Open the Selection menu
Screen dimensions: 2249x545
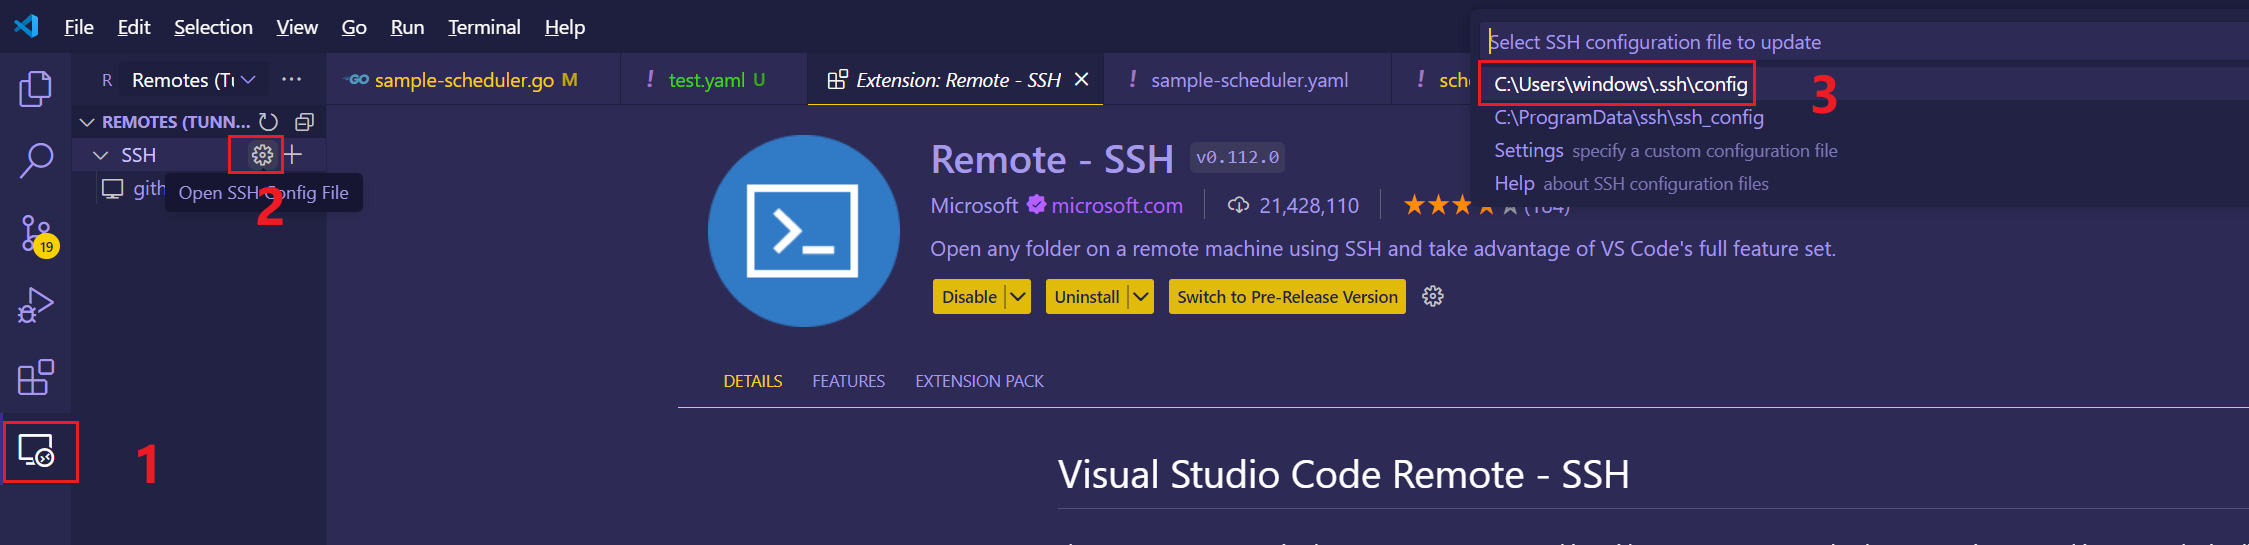tap(213, 27)
